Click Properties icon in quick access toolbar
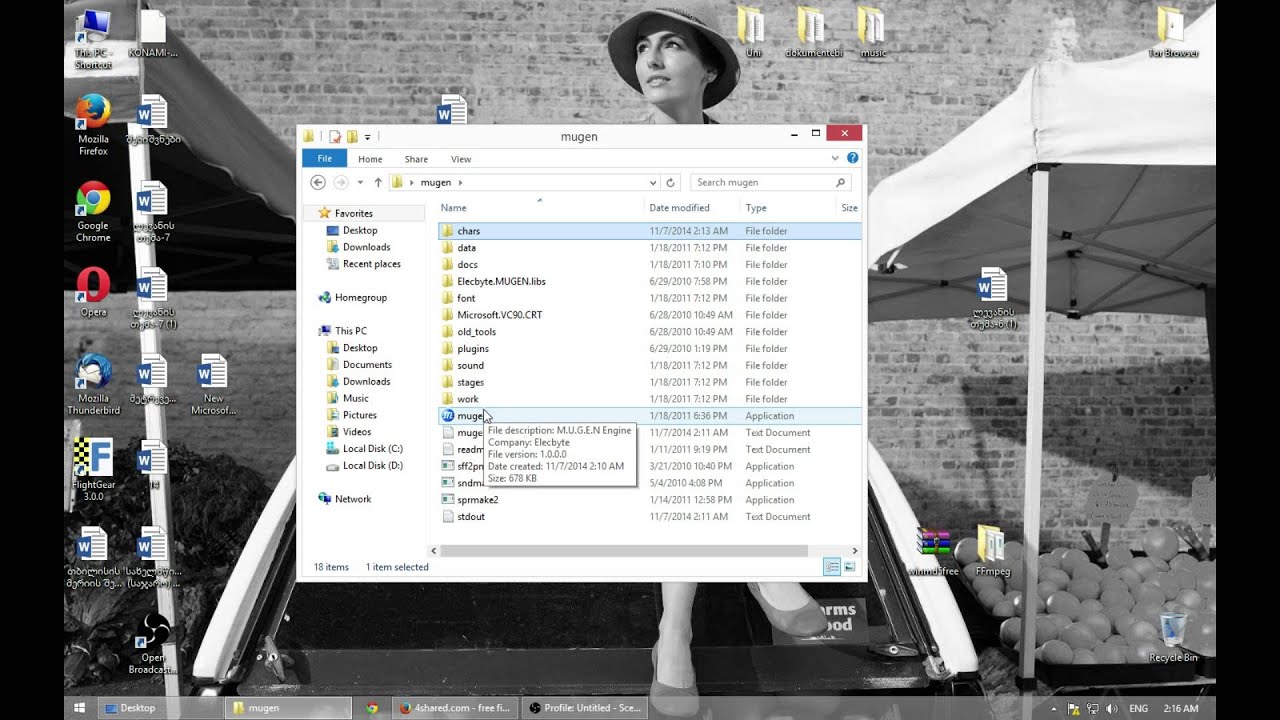Screen dimensions: 1280x720 335,136
